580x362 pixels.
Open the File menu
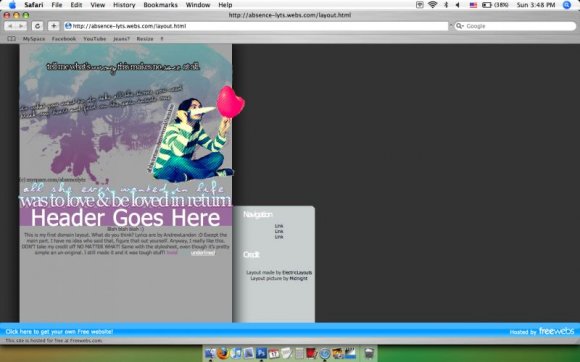coord(57,5)
